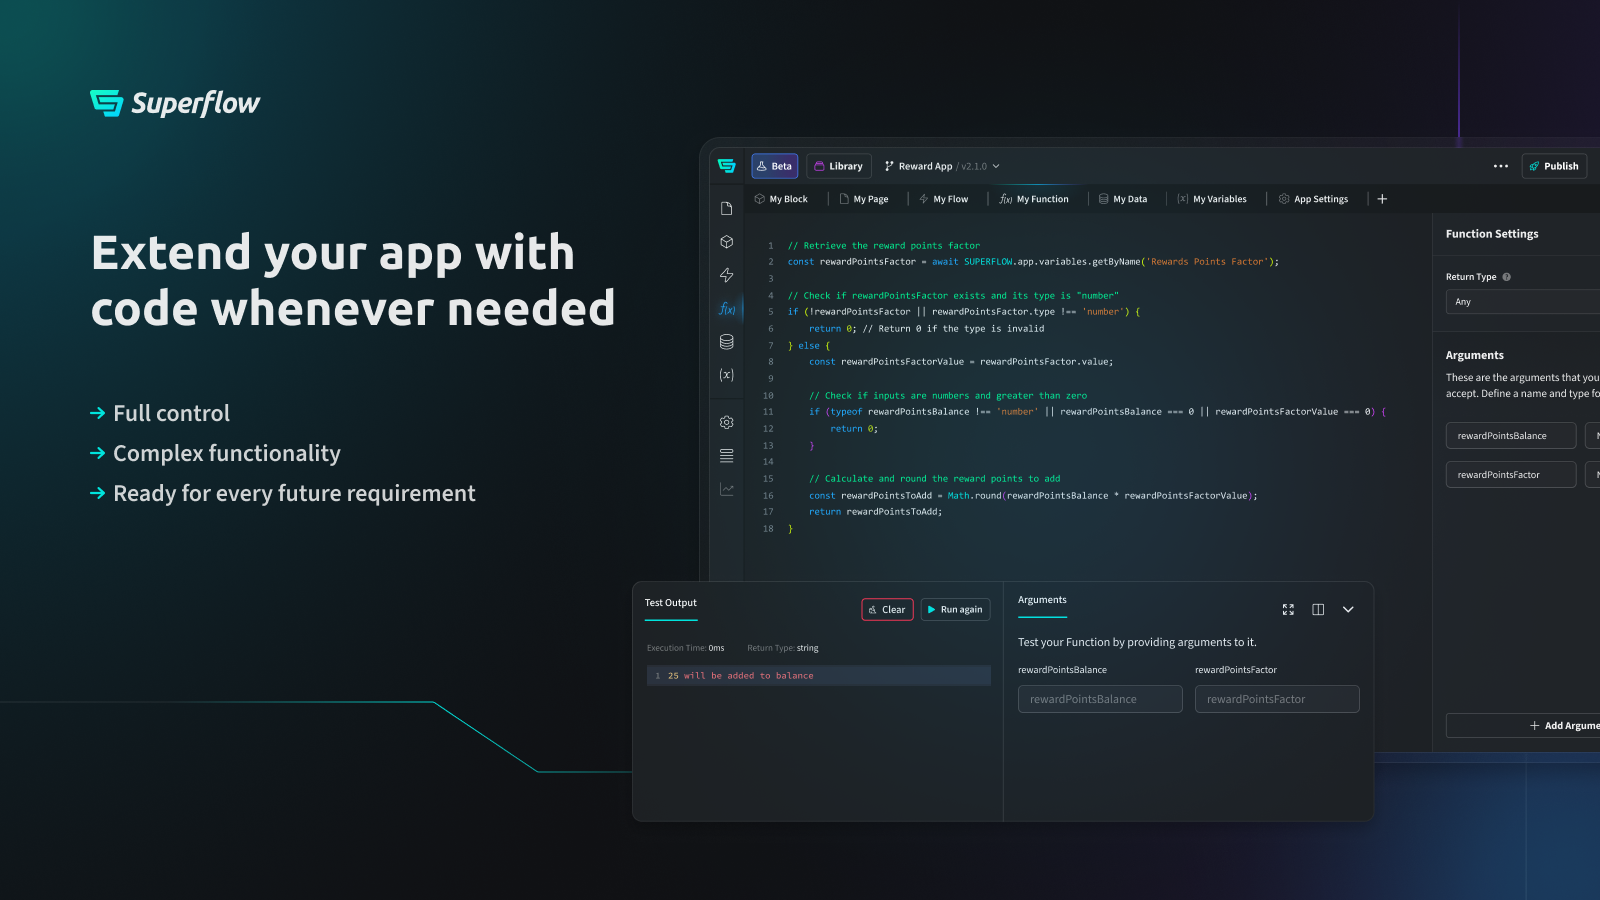Open the blocks cube icon in sidebar
The image size is (1600, 900).
[x=727, y=242]
